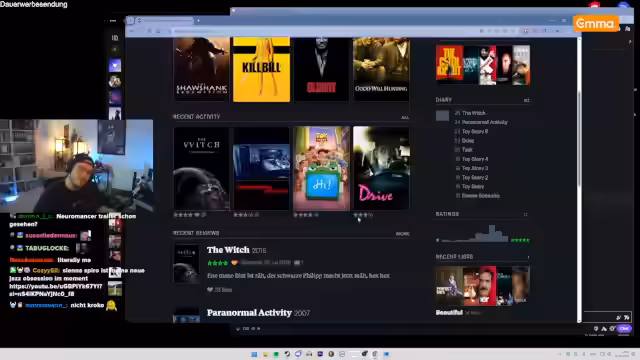
Task: Open a new browser tab
Action: click(x=198, y=20)
